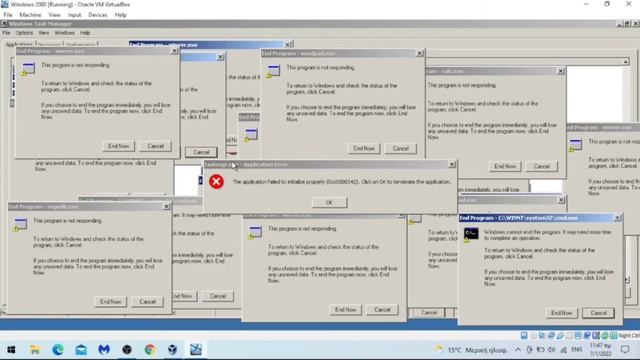The image size is (640, 360).
Task: Open File Explorer from the taskbar
Action: point(35,350)
